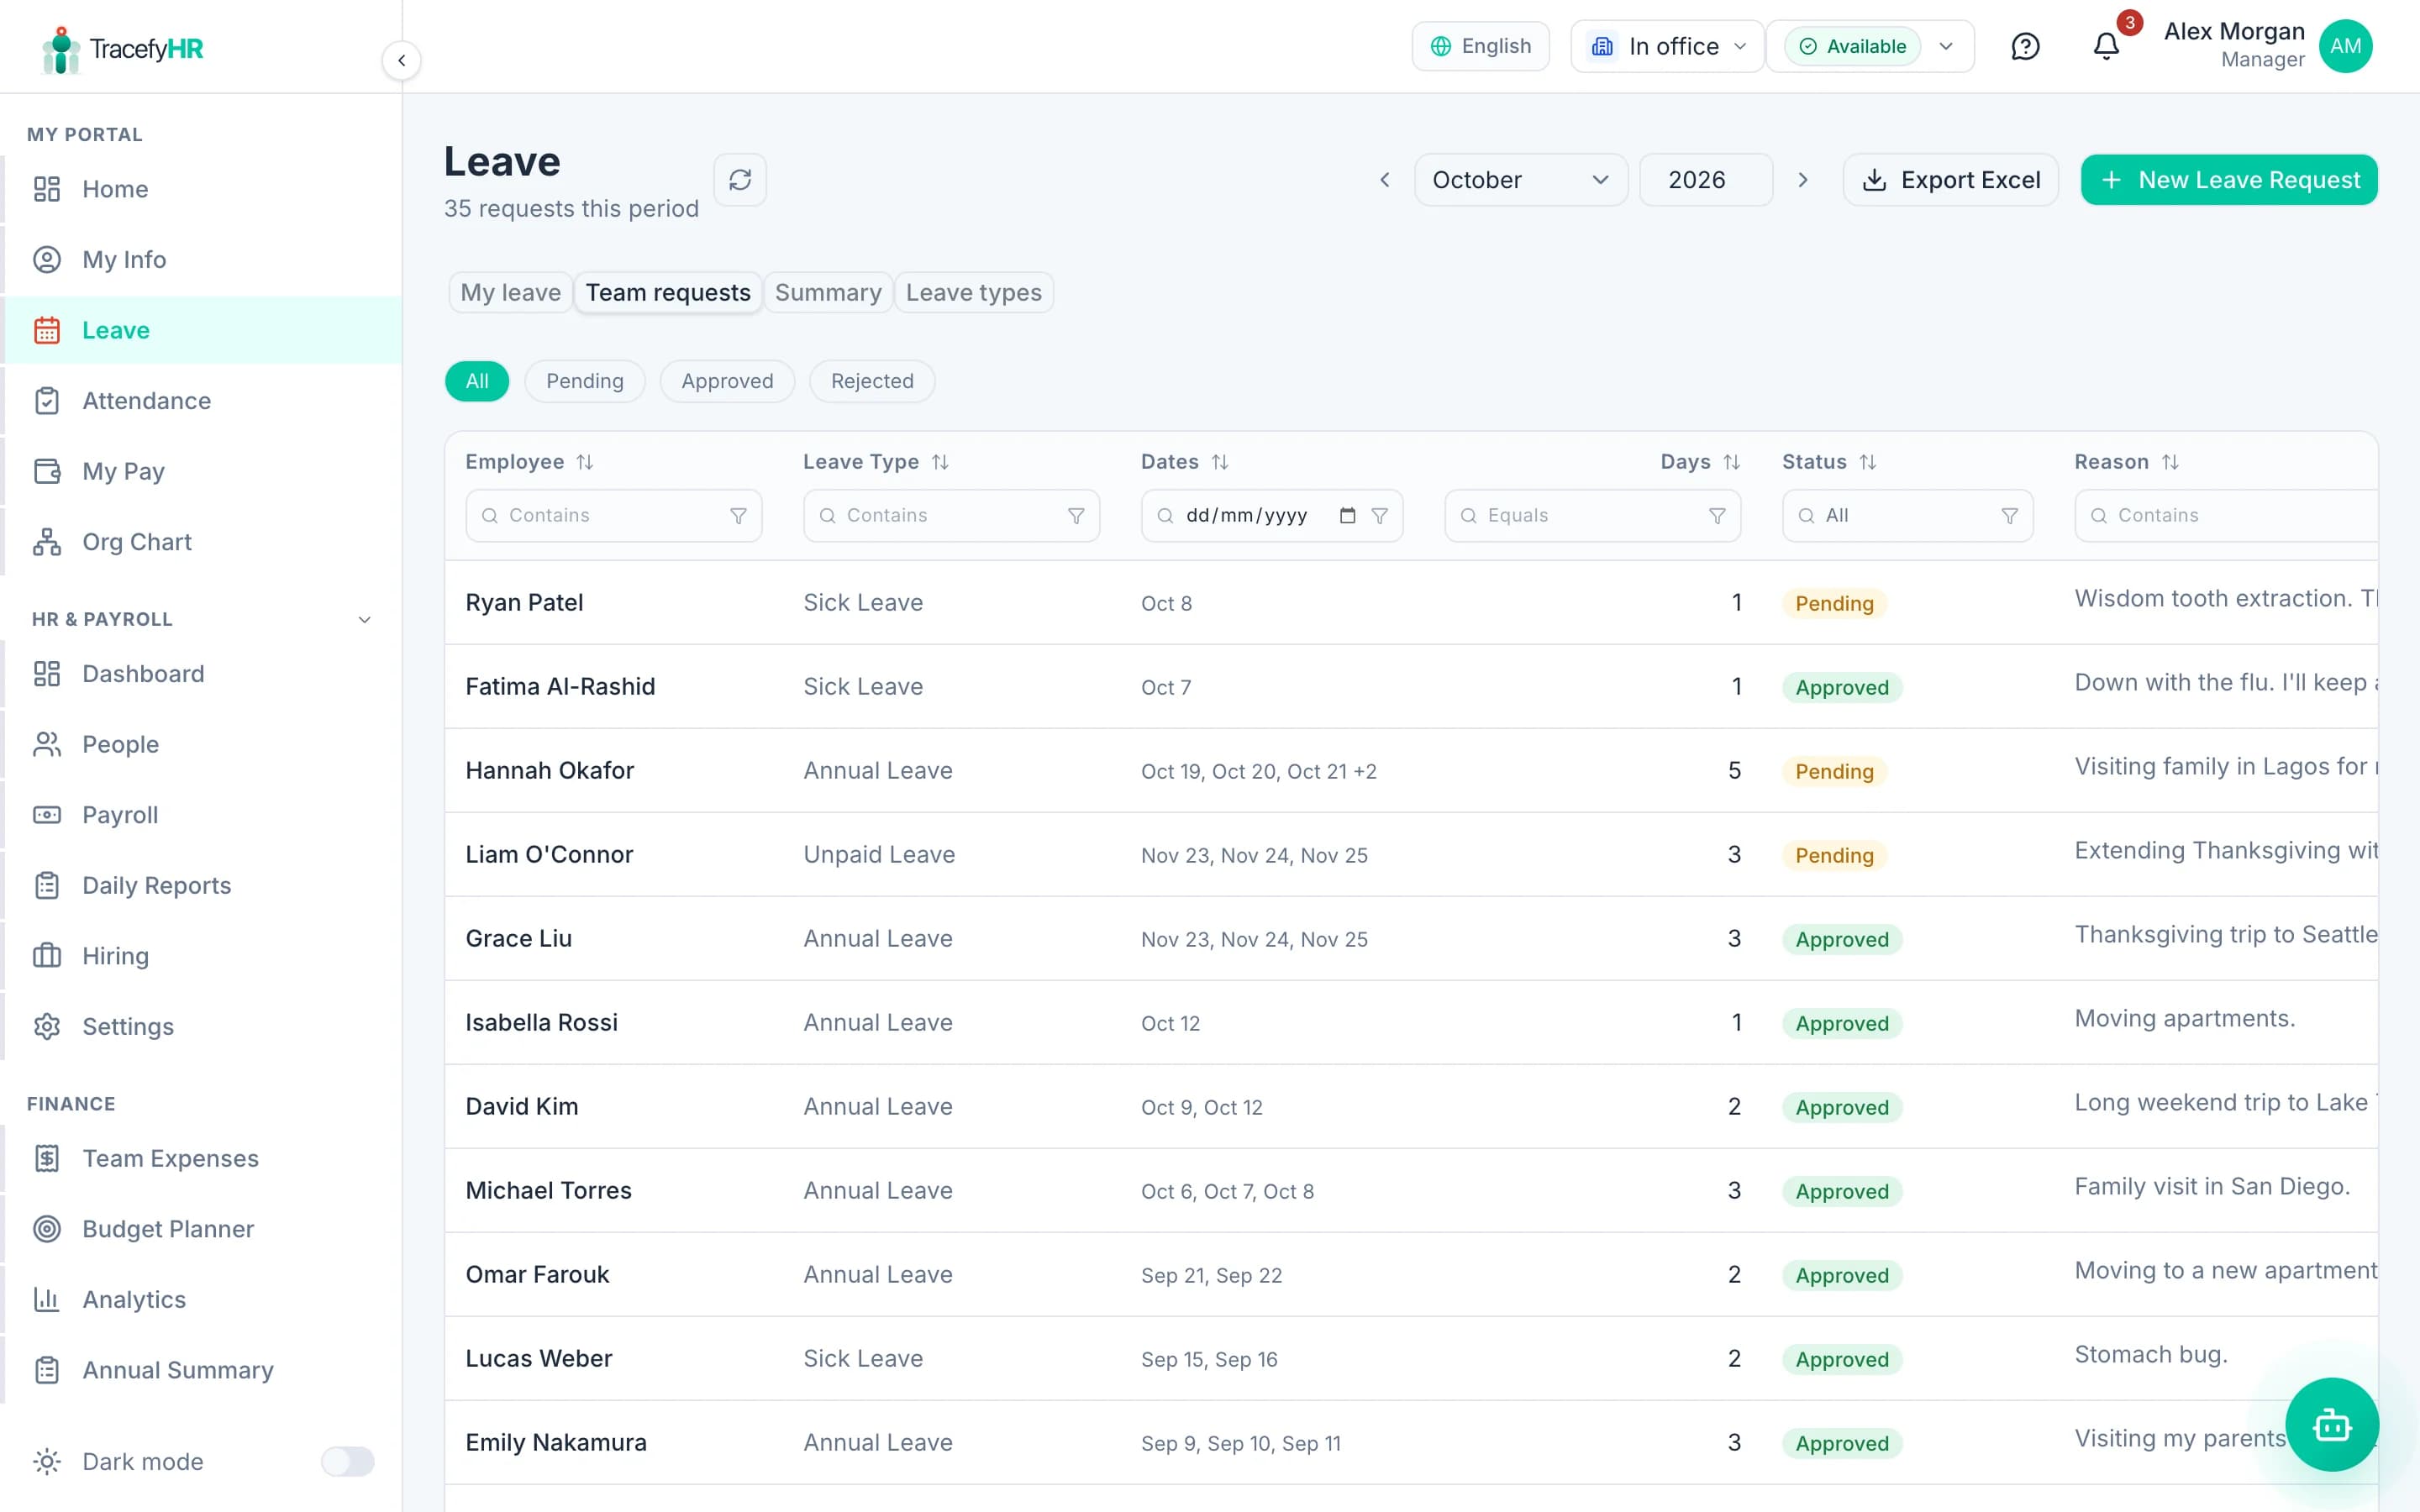
Task: Sort by Dates column arrows
Action: click(x=1220, y=462)
